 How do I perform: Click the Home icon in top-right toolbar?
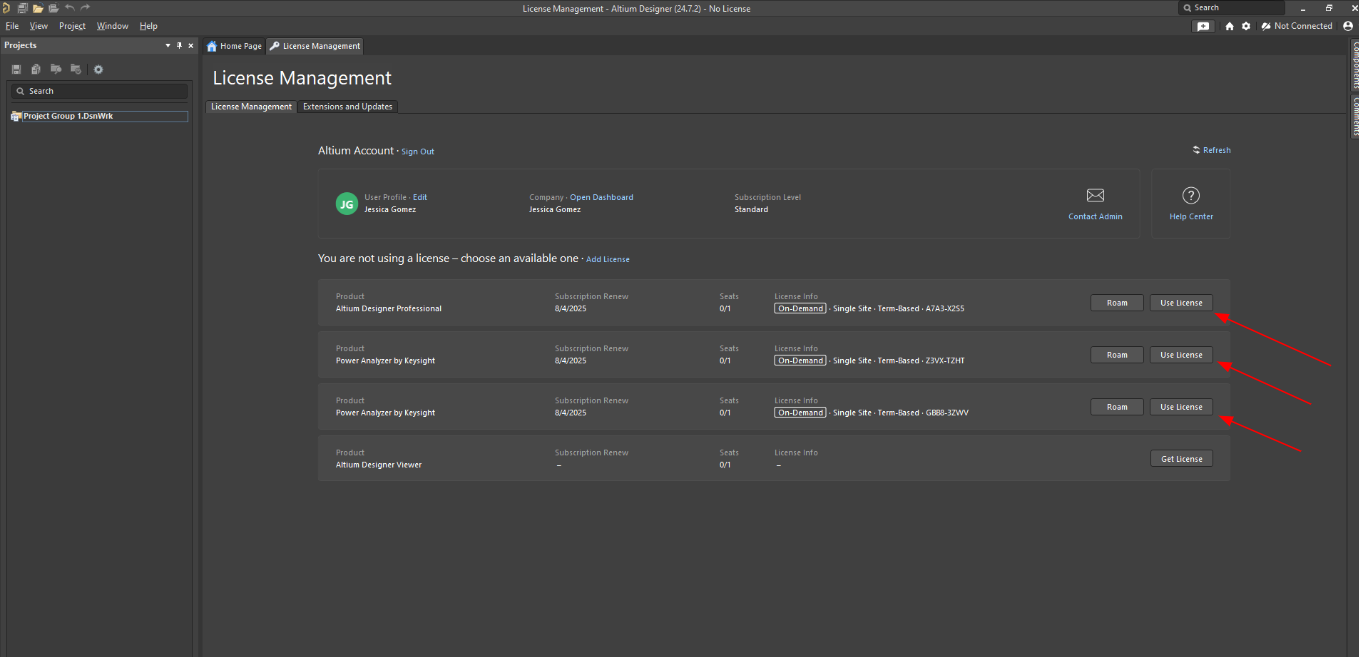[x=1230, y=26]
